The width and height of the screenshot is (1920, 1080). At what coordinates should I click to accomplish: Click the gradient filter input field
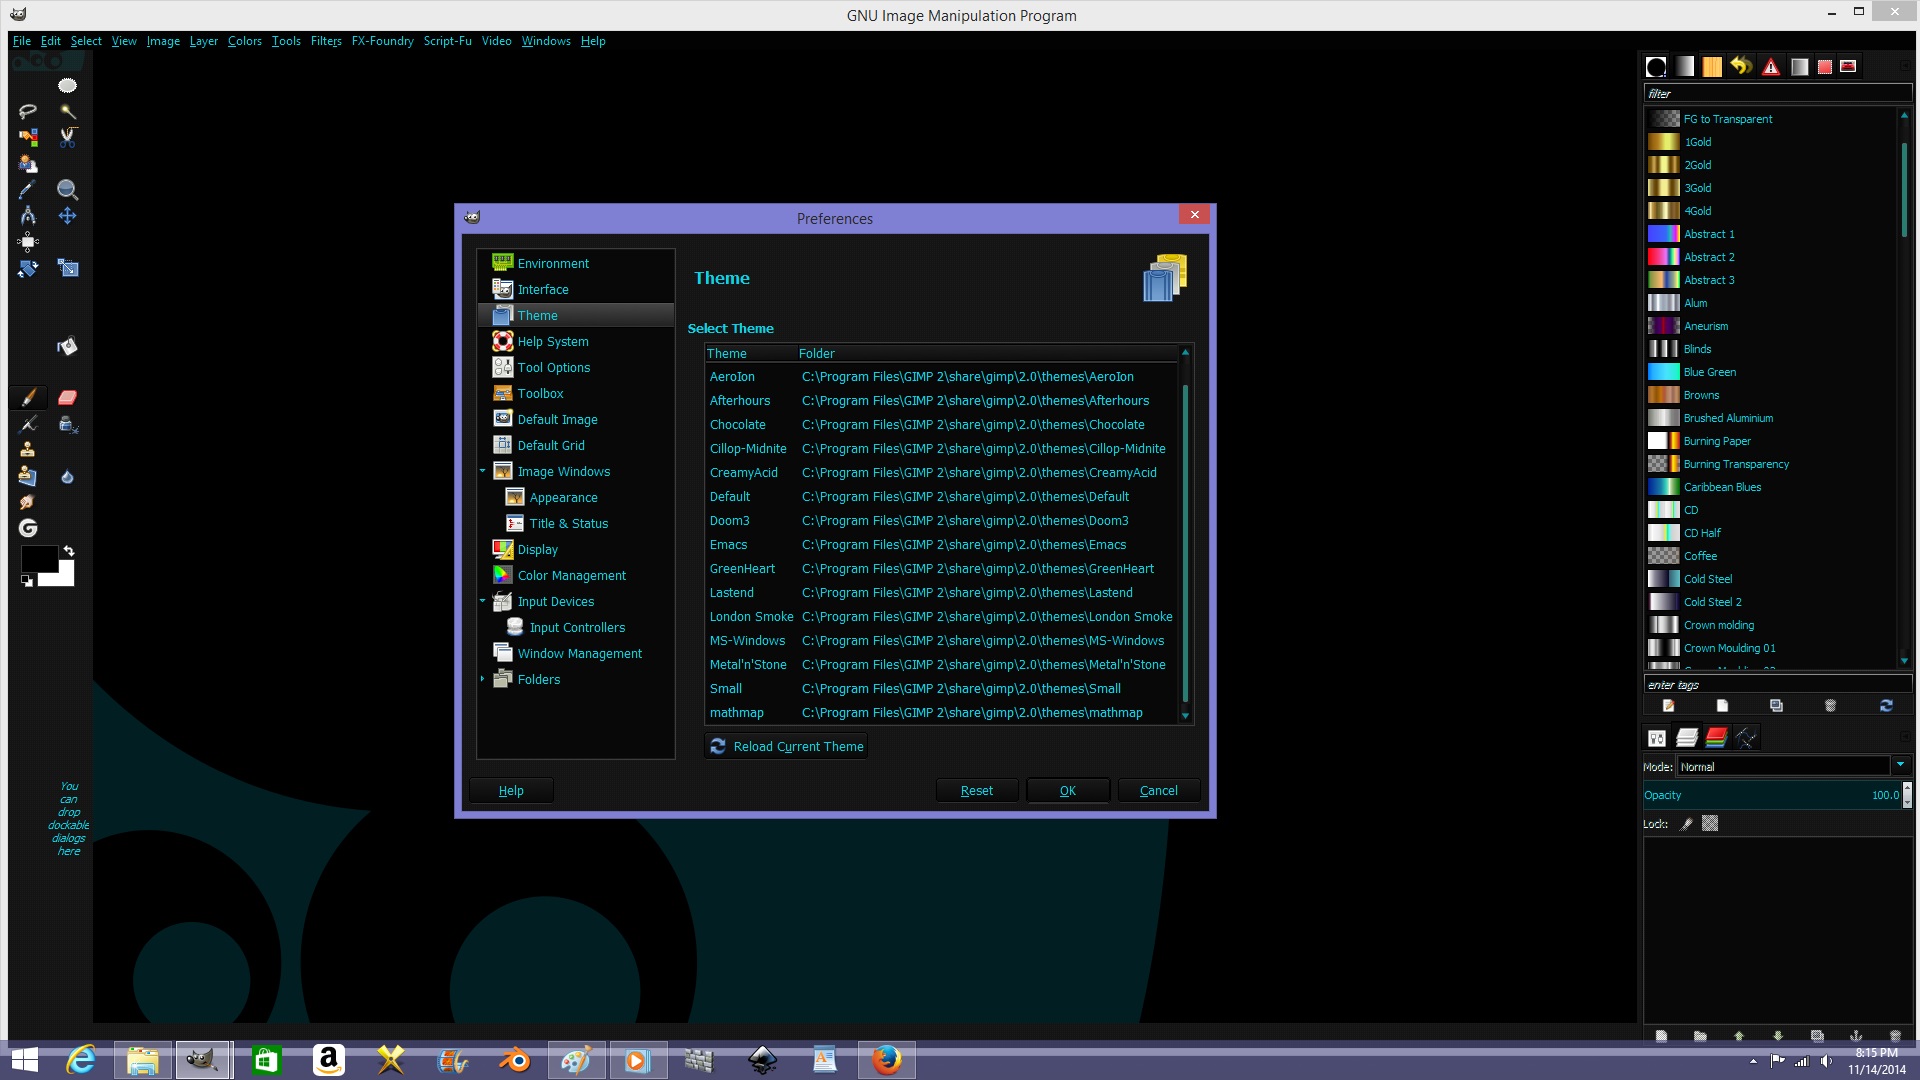pyautogui.click(x=1777, y=93)
